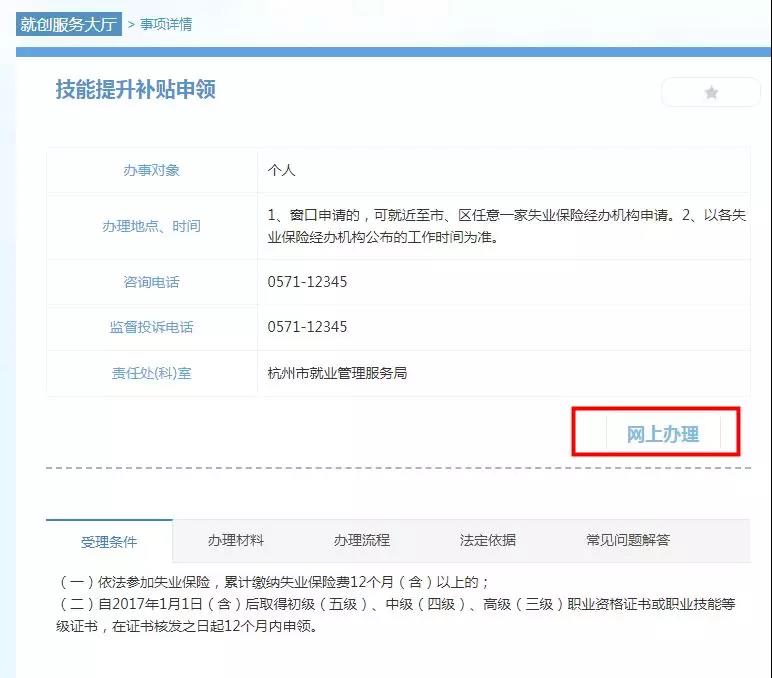Click the 事项详情 breadcrumb text
Image resolution: width=772 pixels, height=678 pixels.
[x=165, y=24]
